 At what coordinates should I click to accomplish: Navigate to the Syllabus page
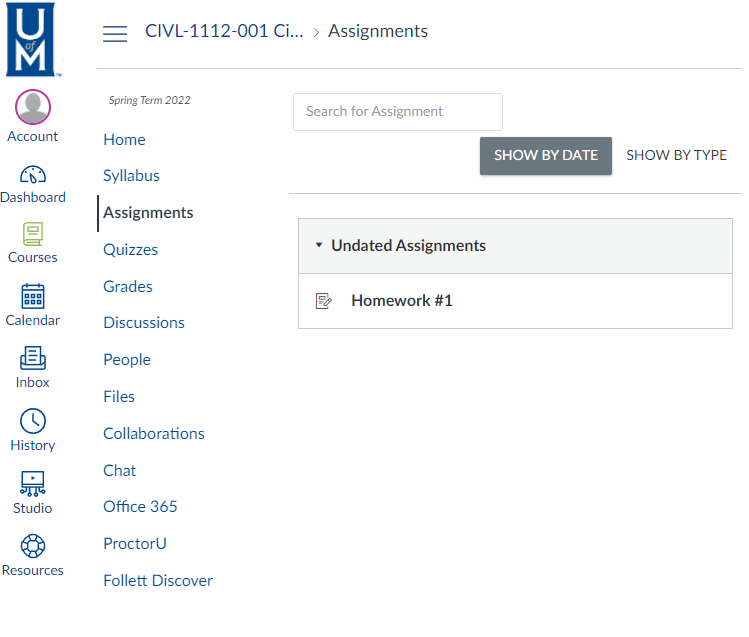131,175
